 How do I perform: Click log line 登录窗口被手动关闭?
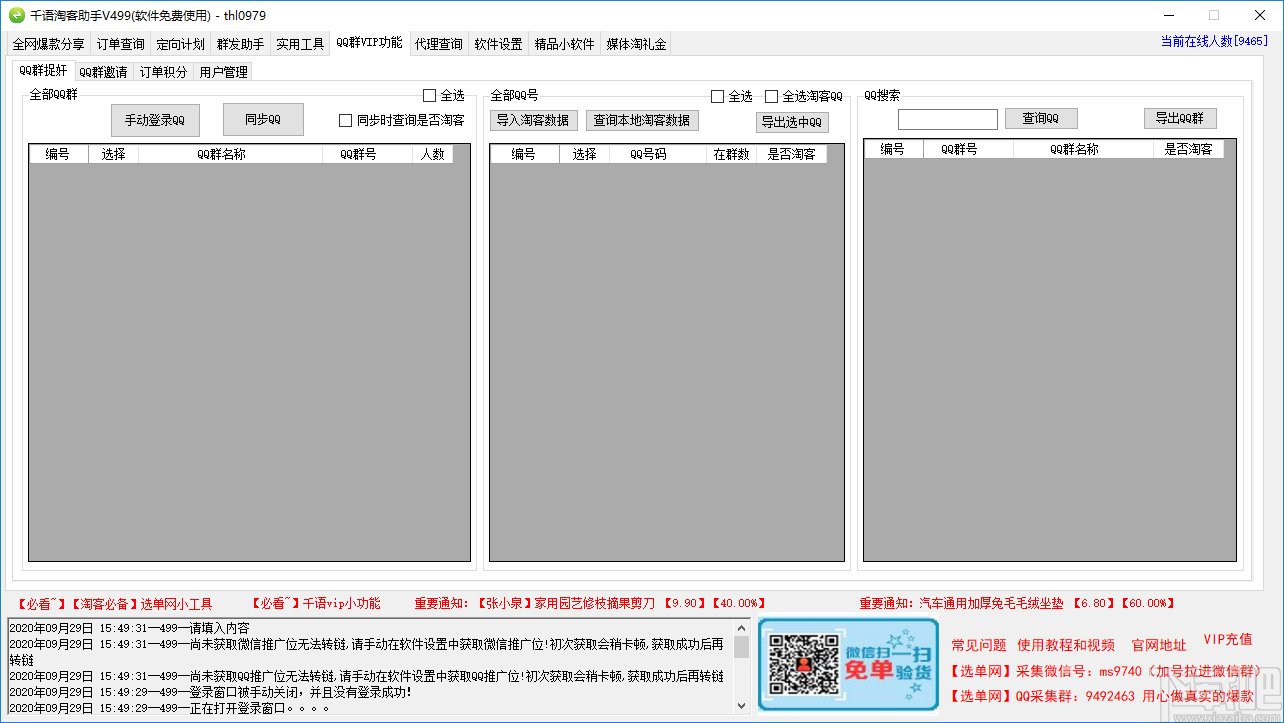210,692
